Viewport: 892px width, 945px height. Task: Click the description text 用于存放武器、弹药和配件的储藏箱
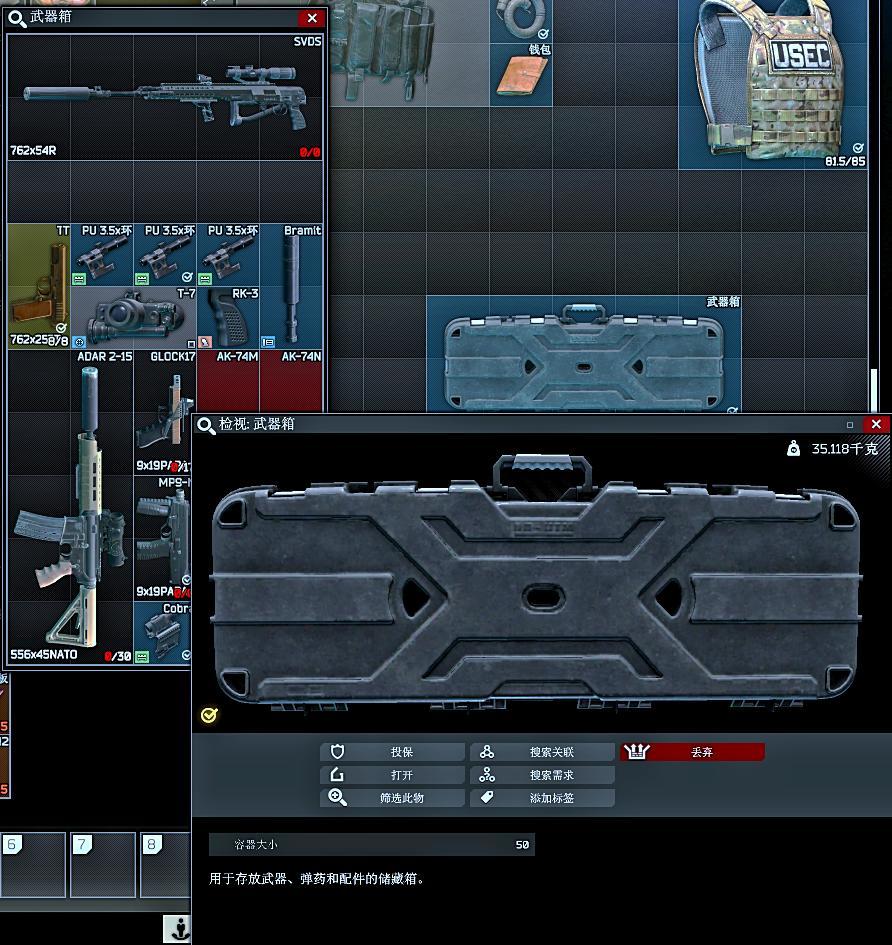click(316, 879)
